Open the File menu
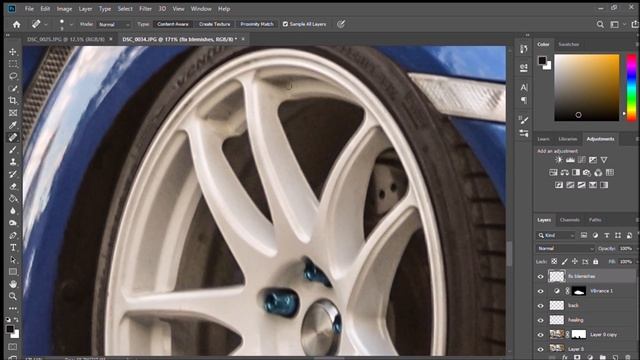 (x=29, y=9)
